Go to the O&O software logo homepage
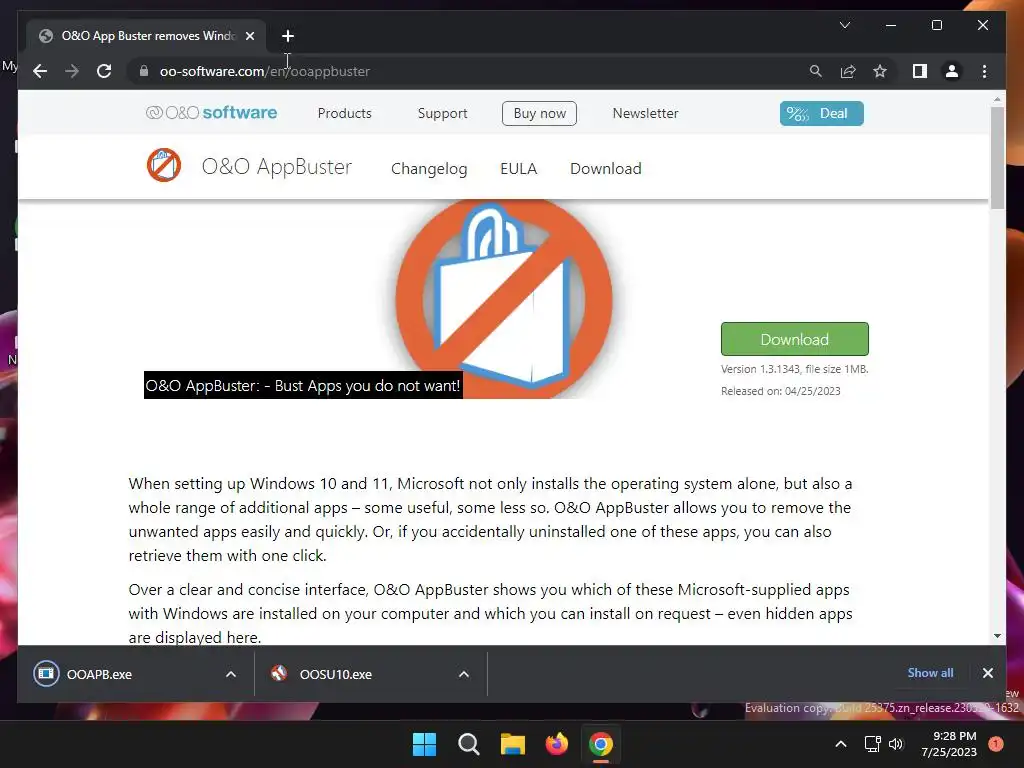 coord(211,113)
